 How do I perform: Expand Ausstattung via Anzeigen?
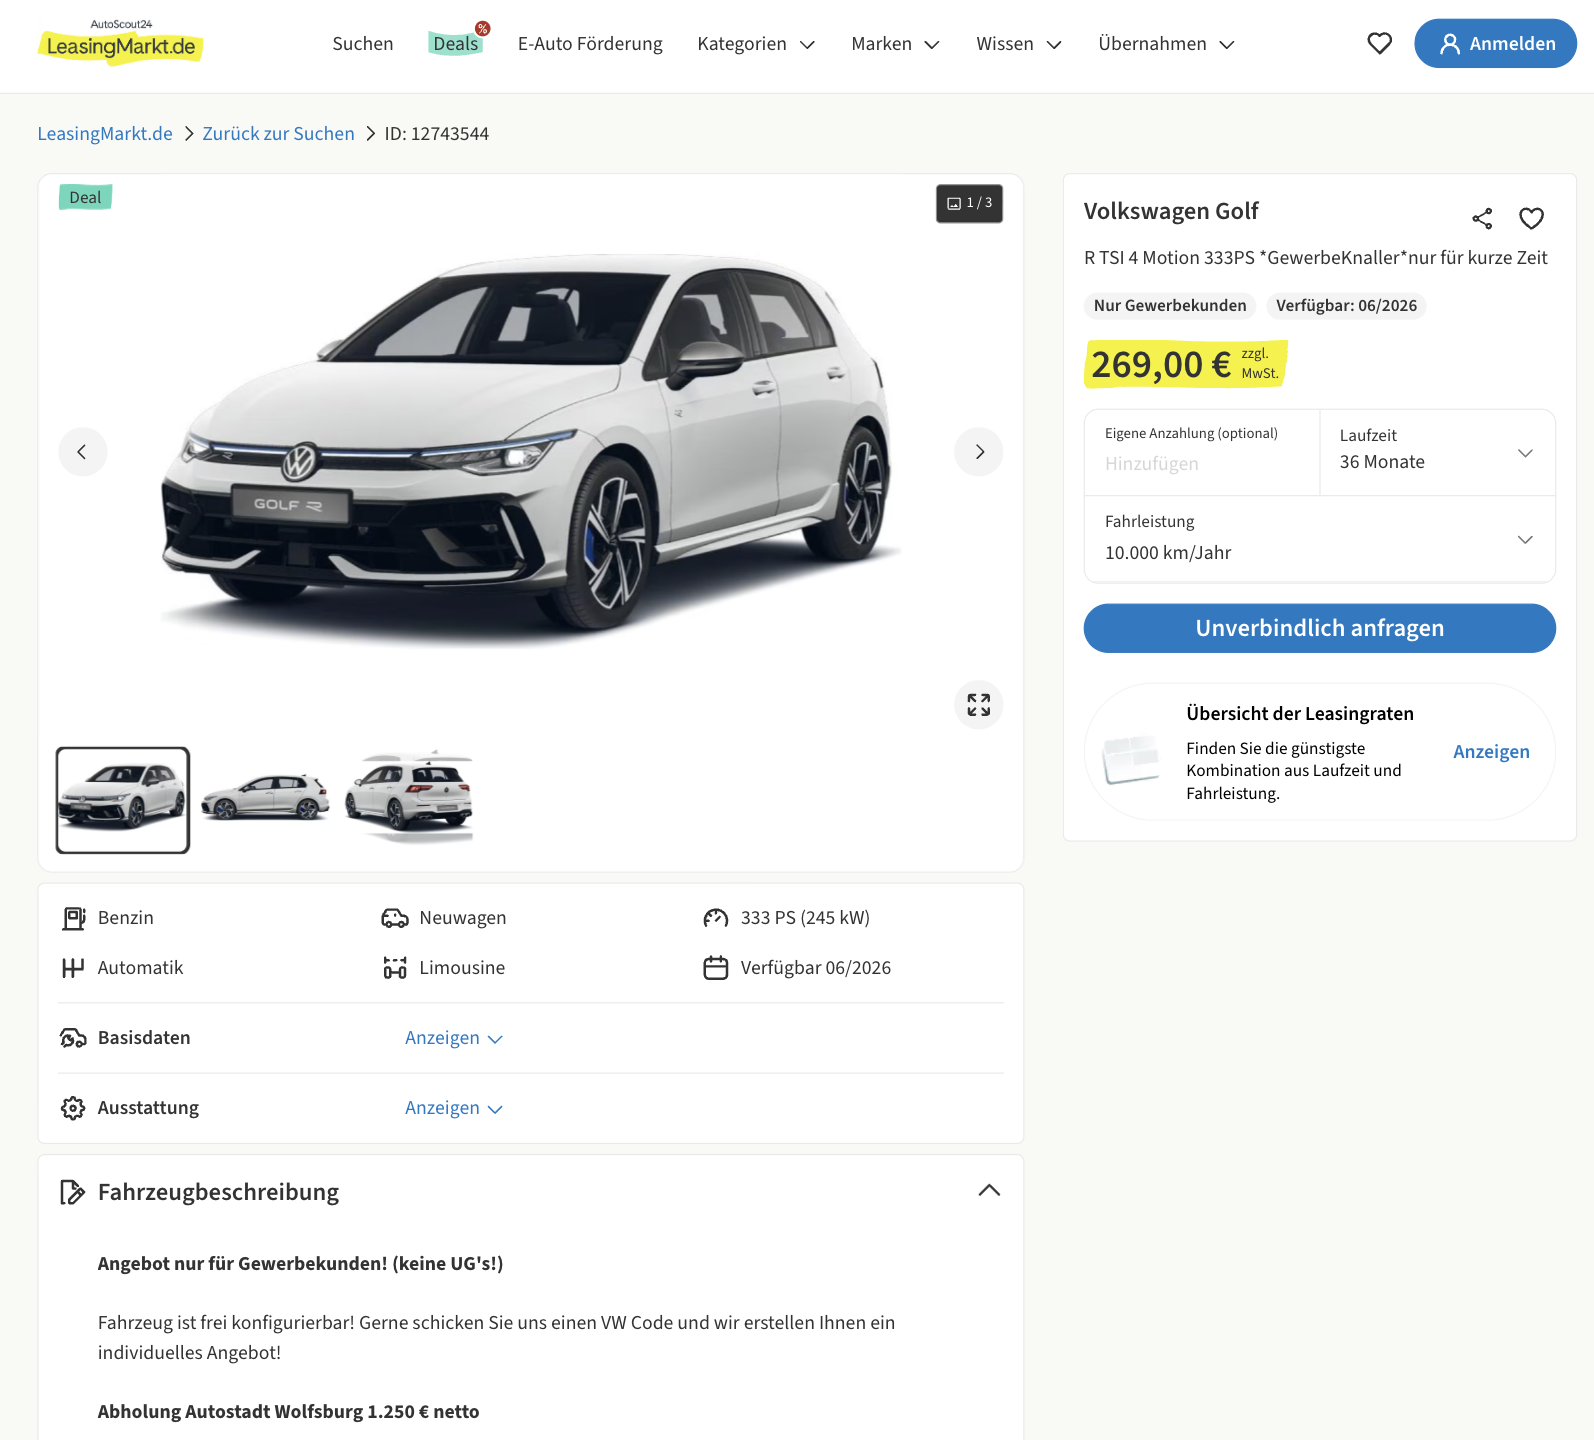pos(453,1108)
